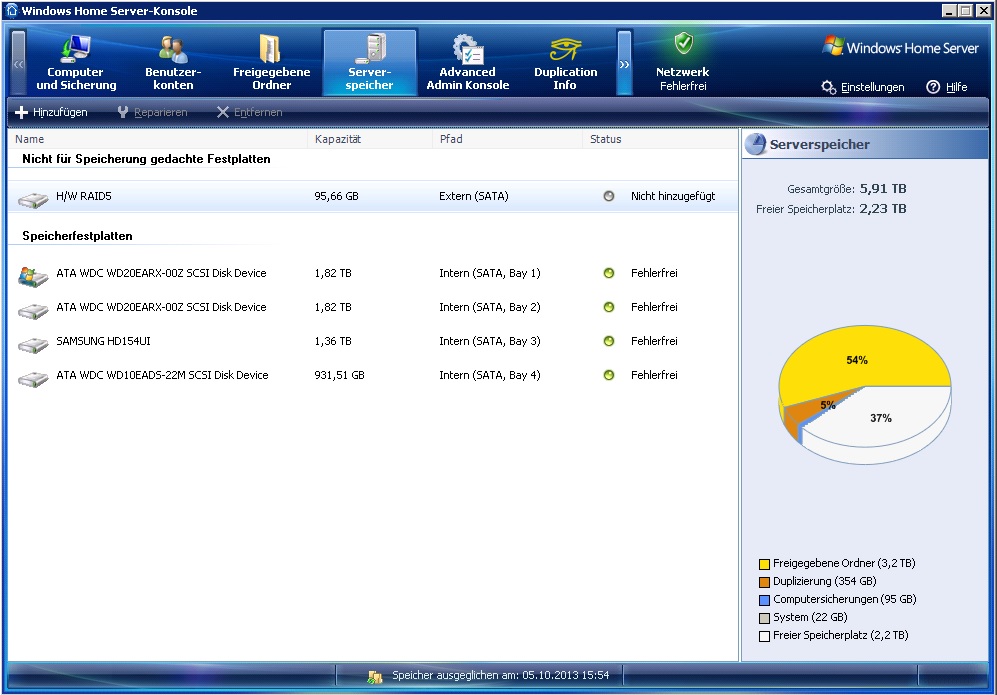Click the yellow Freigegebene Ordner legend swatch

coord(764,564)
